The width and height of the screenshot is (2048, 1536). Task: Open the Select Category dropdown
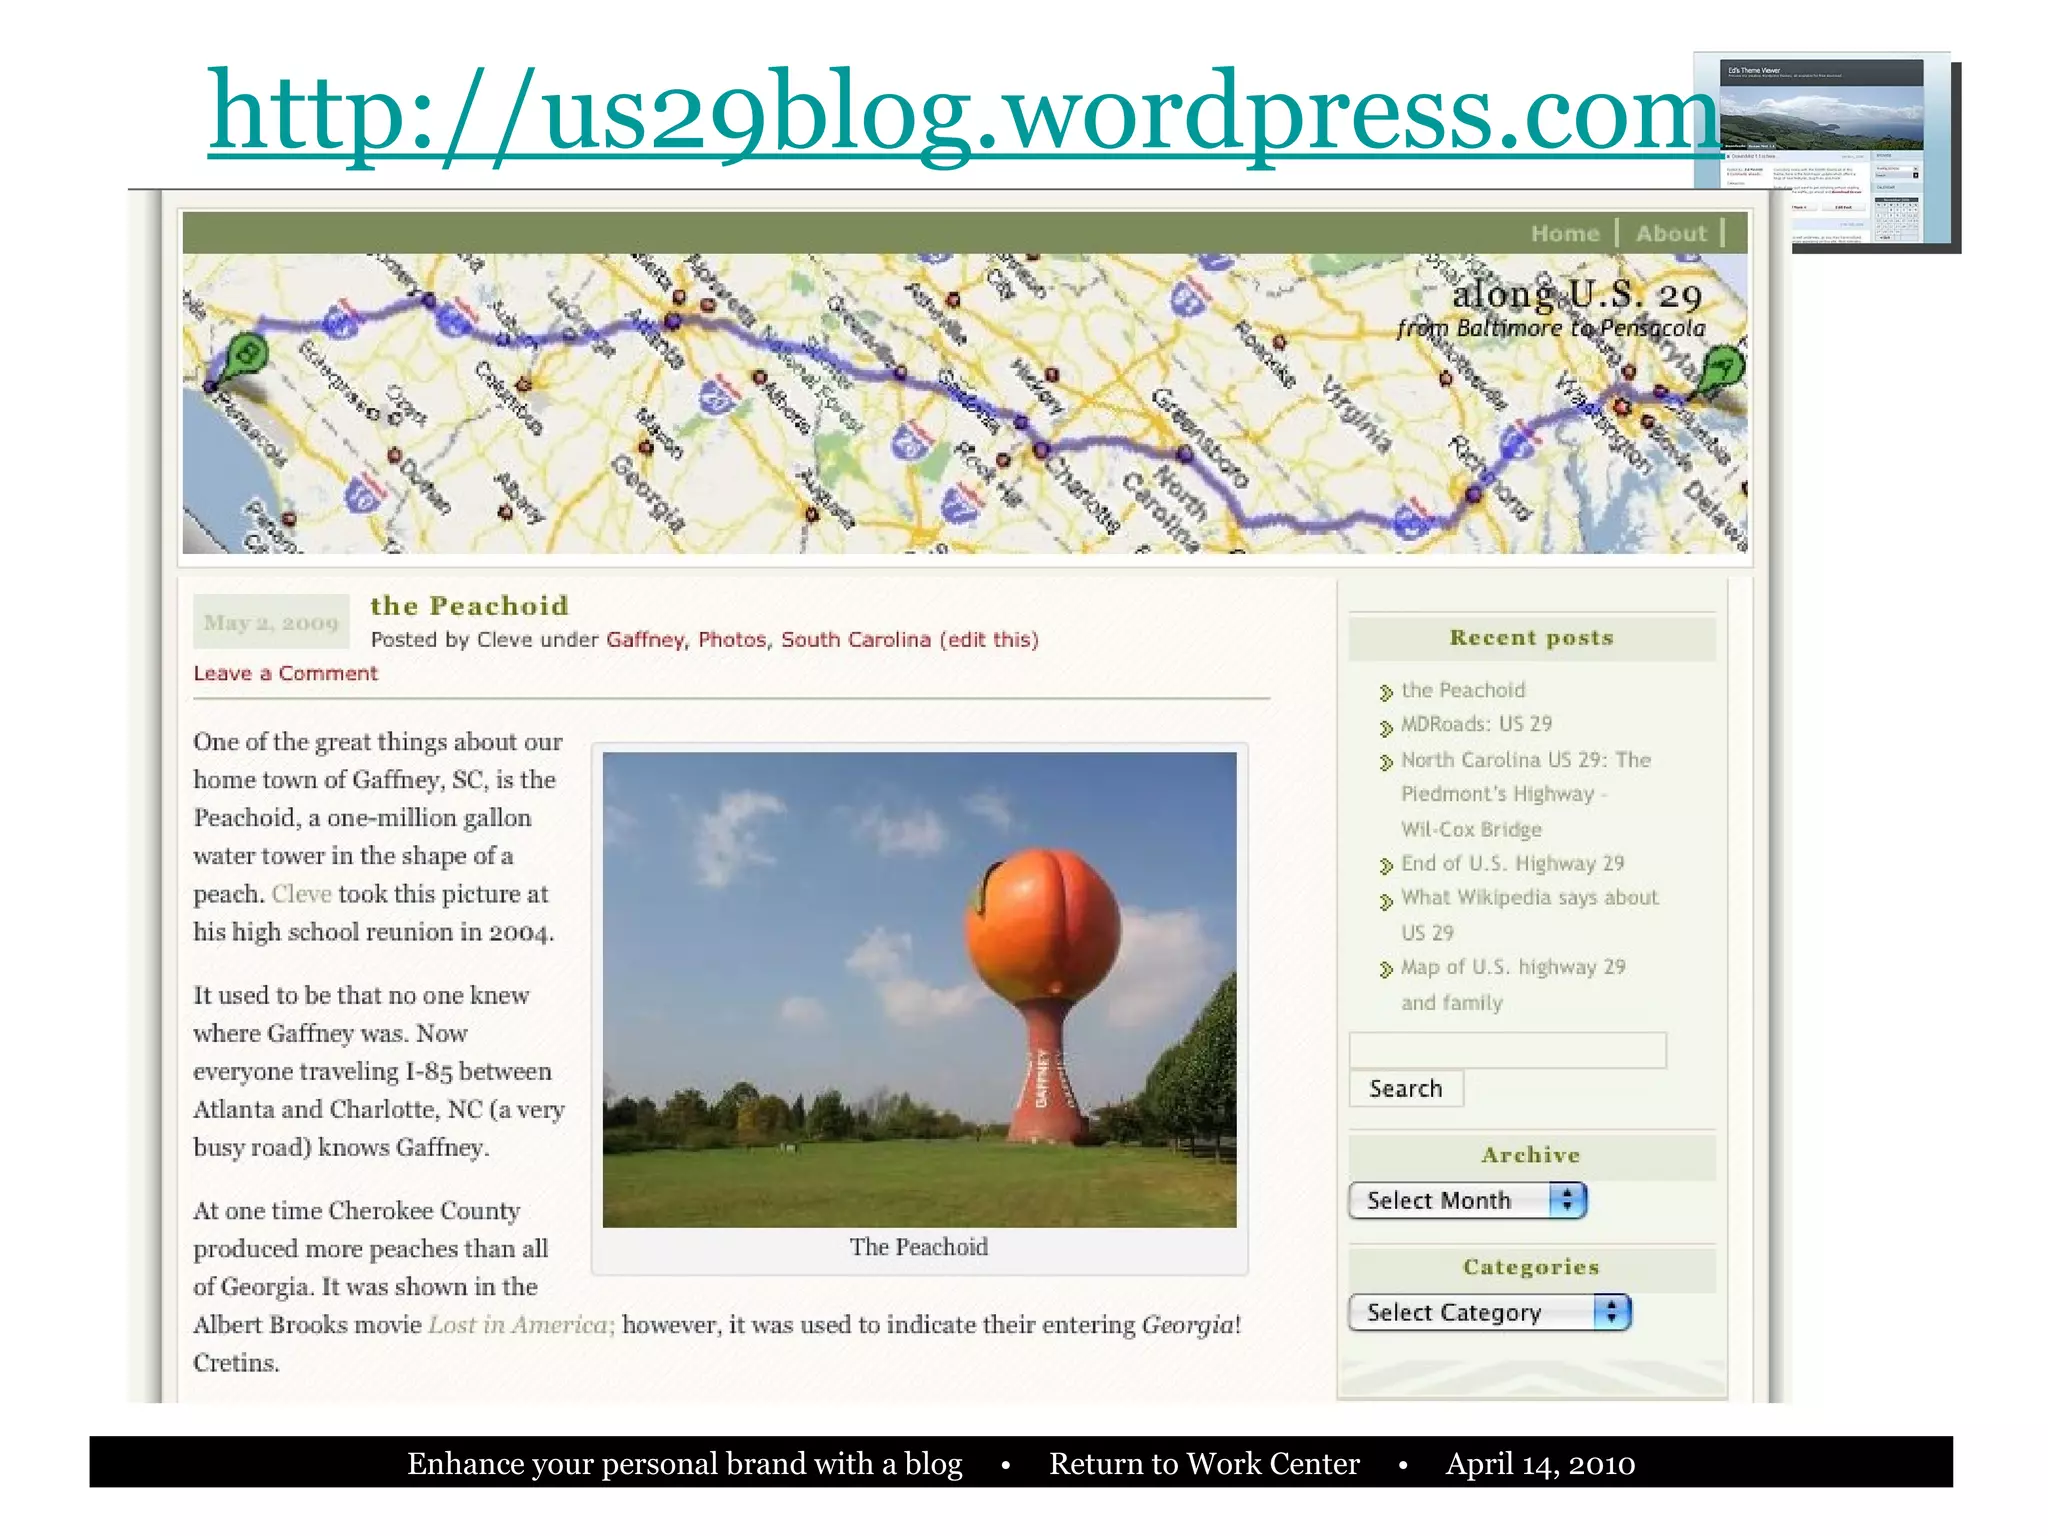pos(1470,1312)
